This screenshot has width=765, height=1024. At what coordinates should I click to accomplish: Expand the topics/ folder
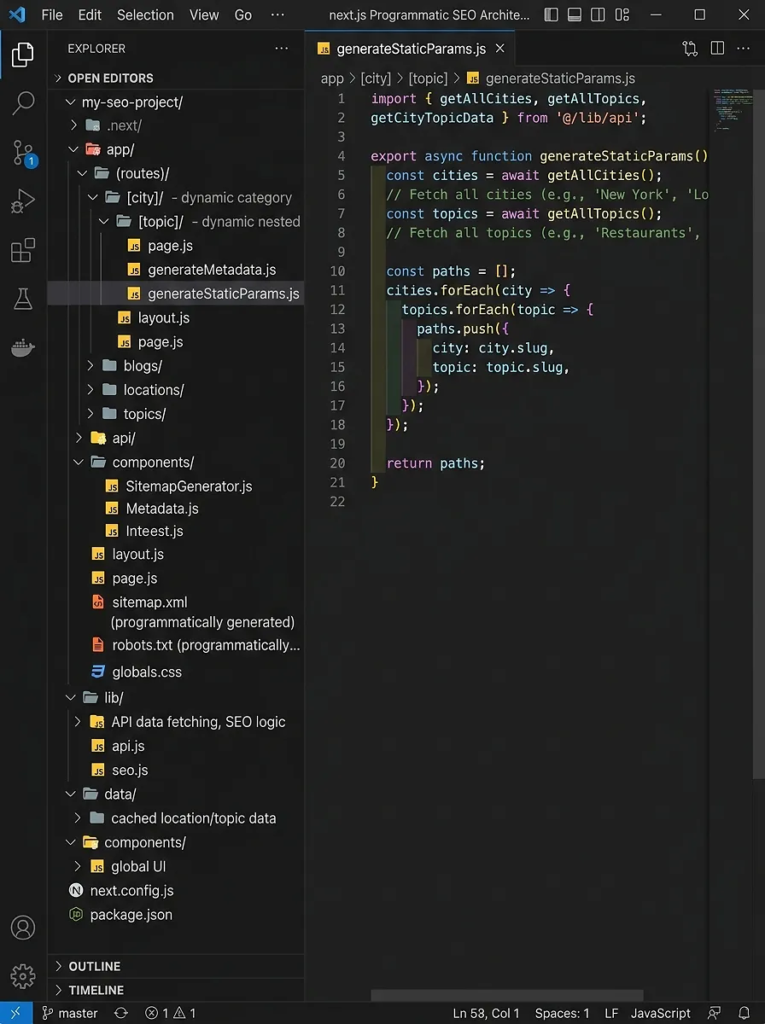tap(176, 414)
